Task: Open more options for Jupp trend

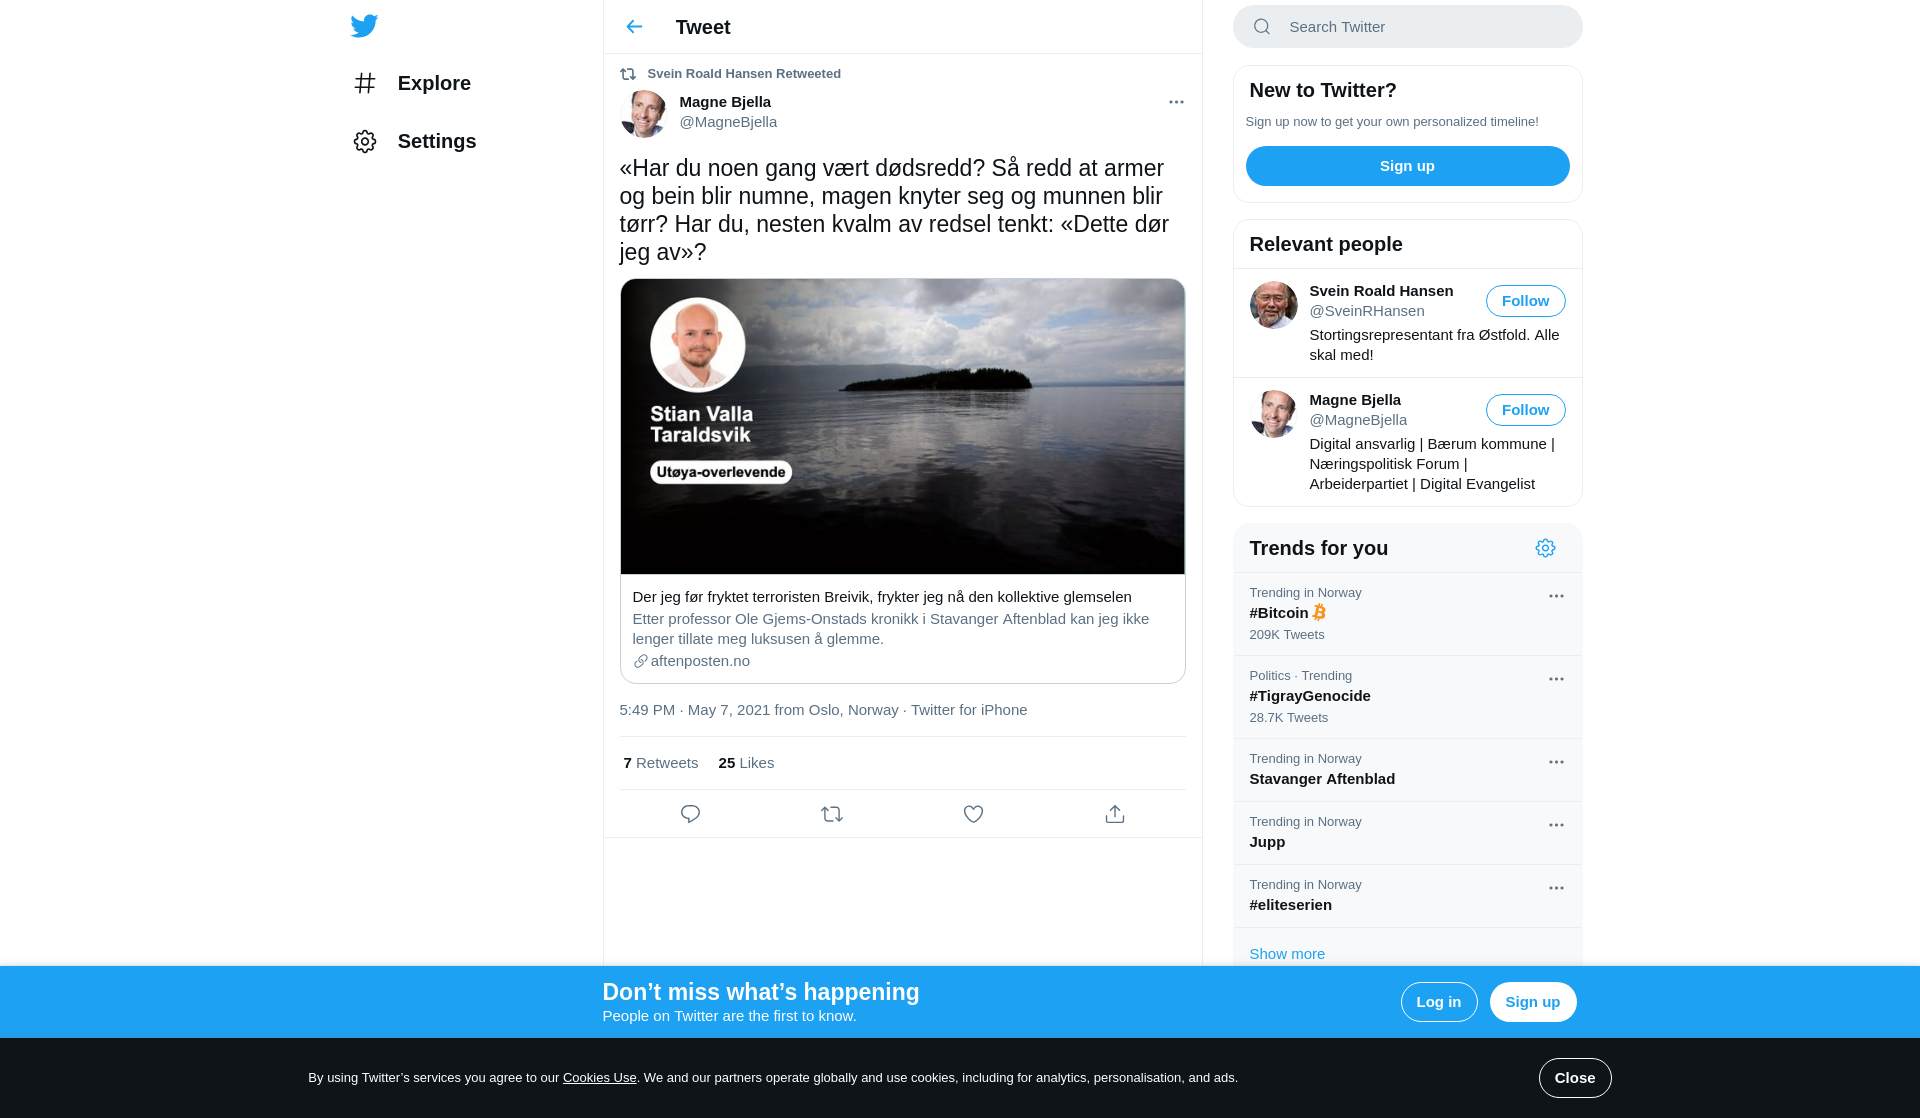Action: (1556, 825)
